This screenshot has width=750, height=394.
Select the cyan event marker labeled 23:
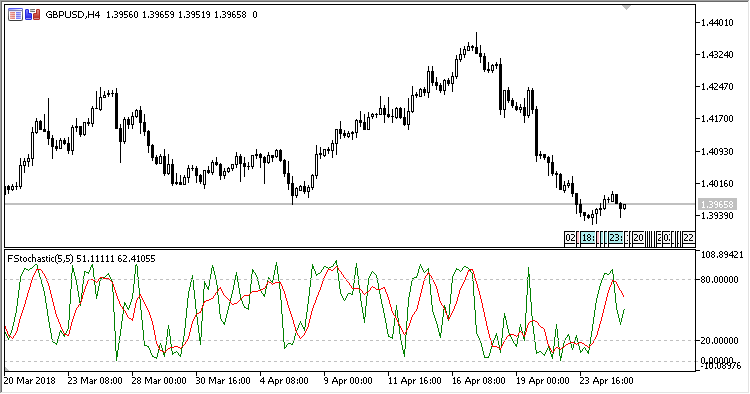pos(616,238)
